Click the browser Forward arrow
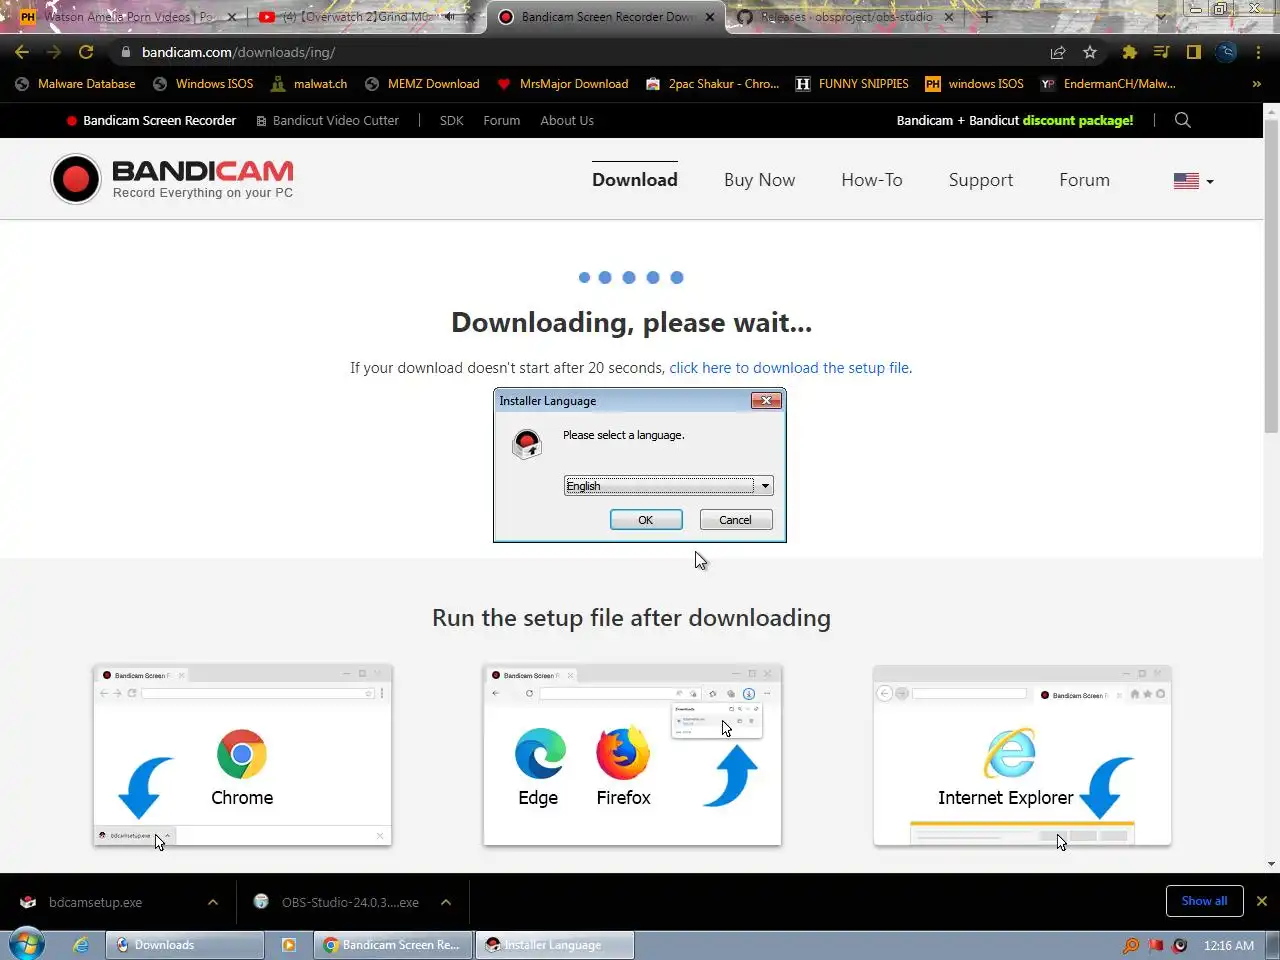1280x960 pixels. pos(54,52)
